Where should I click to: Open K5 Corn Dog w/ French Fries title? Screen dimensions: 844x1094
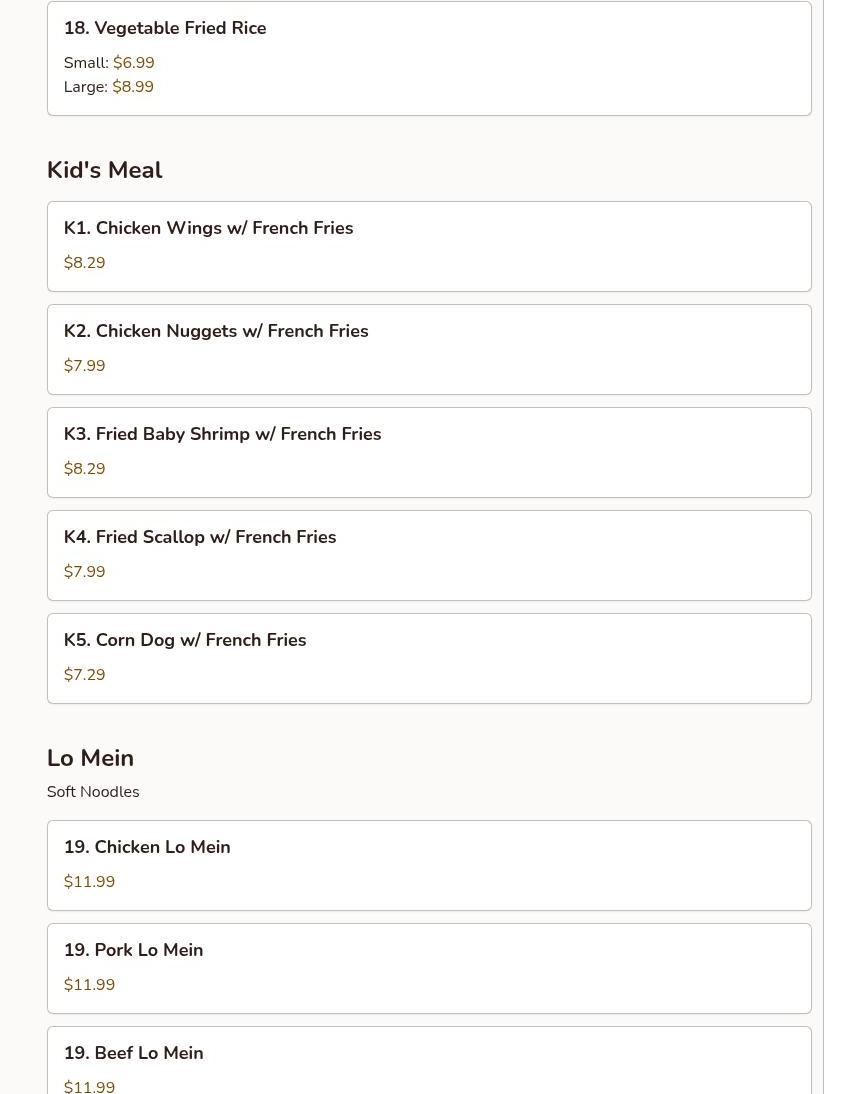(x=185, y=640)
